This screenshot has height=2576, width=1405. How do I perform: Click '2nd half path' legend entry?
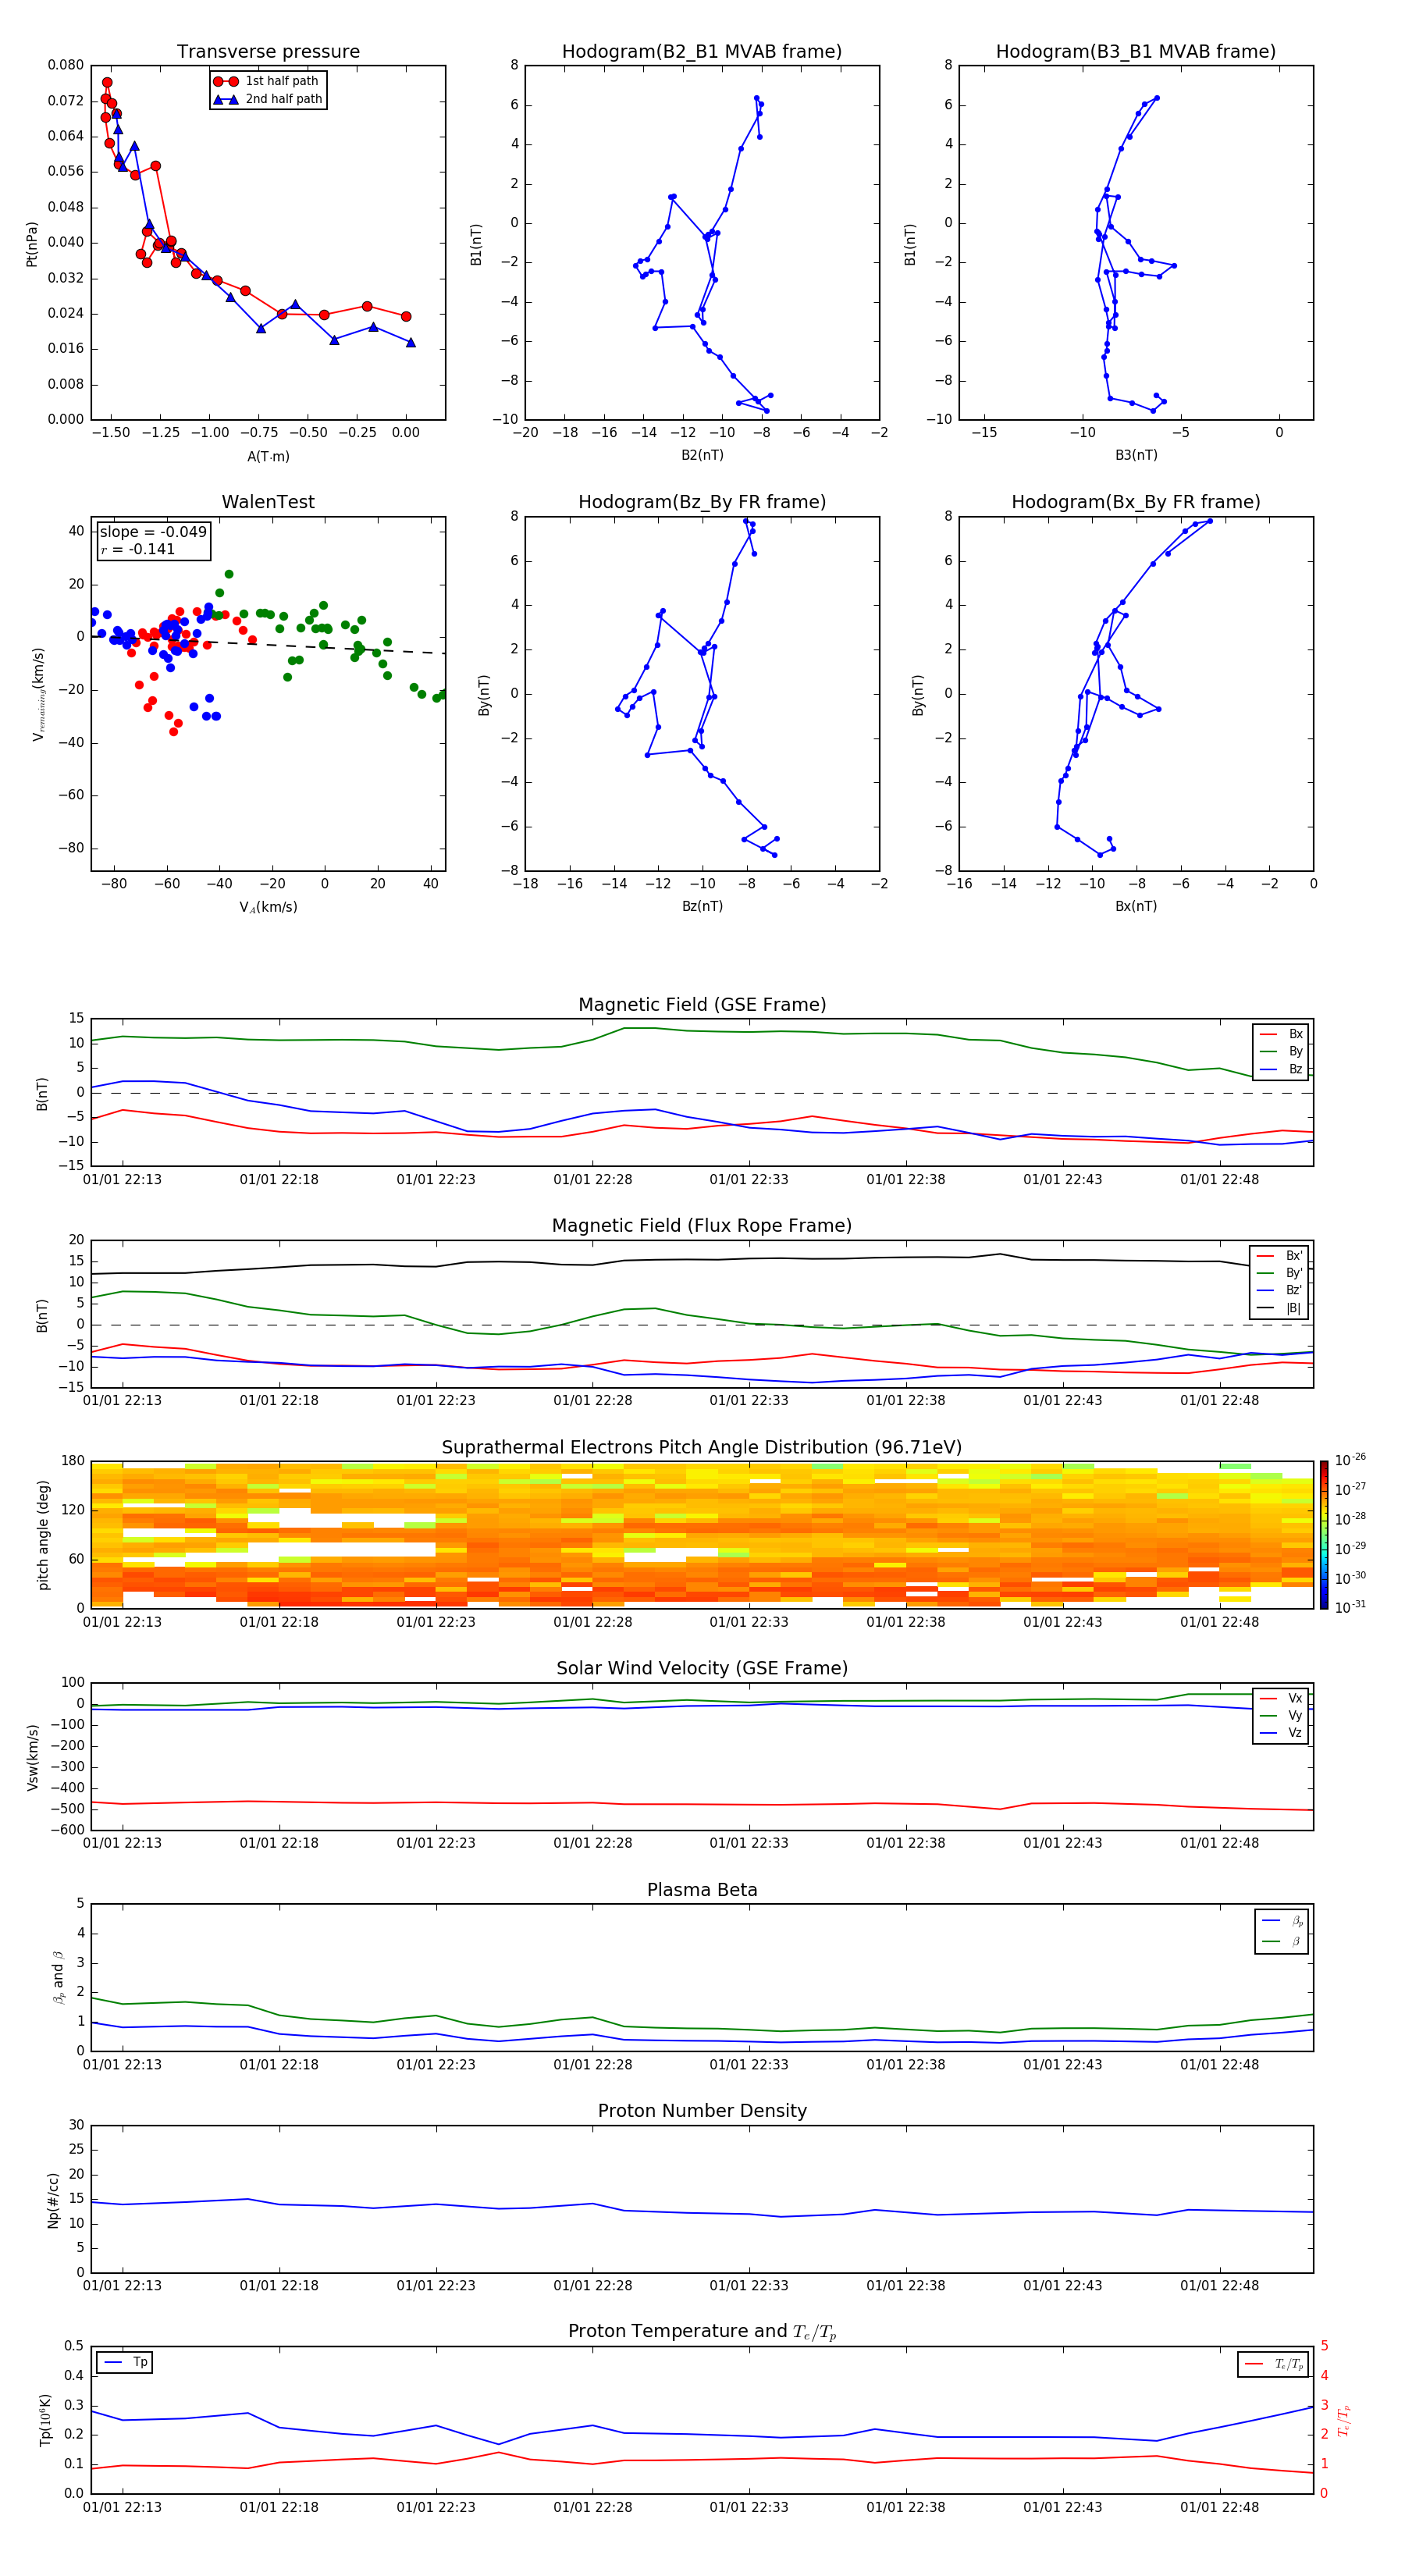[268, 99]
